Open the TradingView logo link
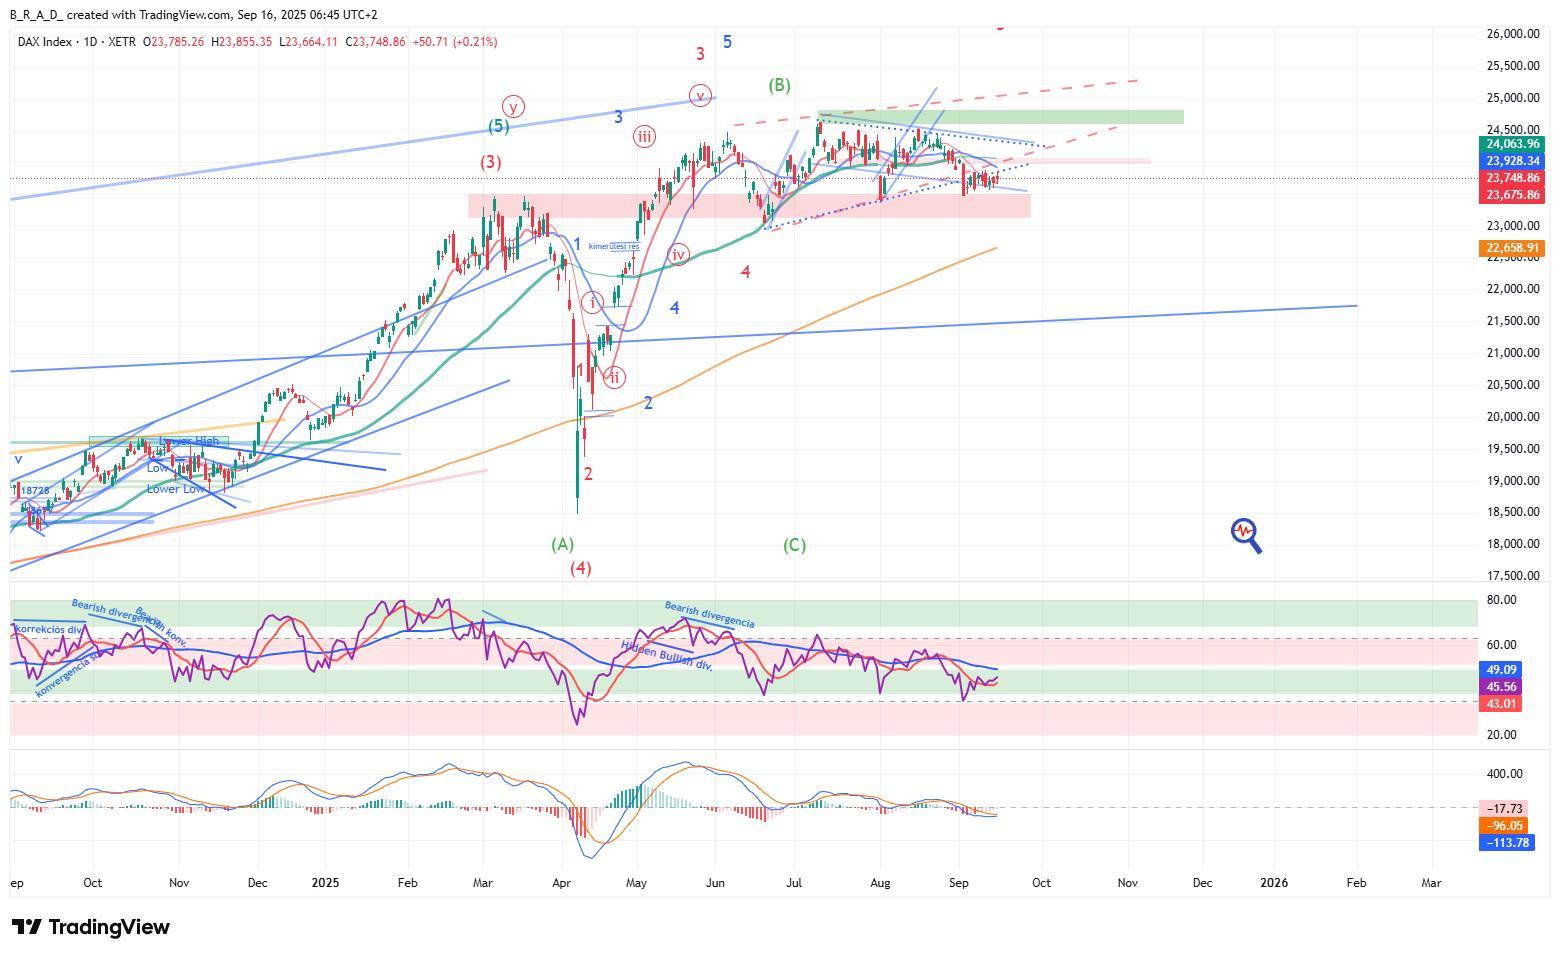1560x957 pixels. coord(90,927)
